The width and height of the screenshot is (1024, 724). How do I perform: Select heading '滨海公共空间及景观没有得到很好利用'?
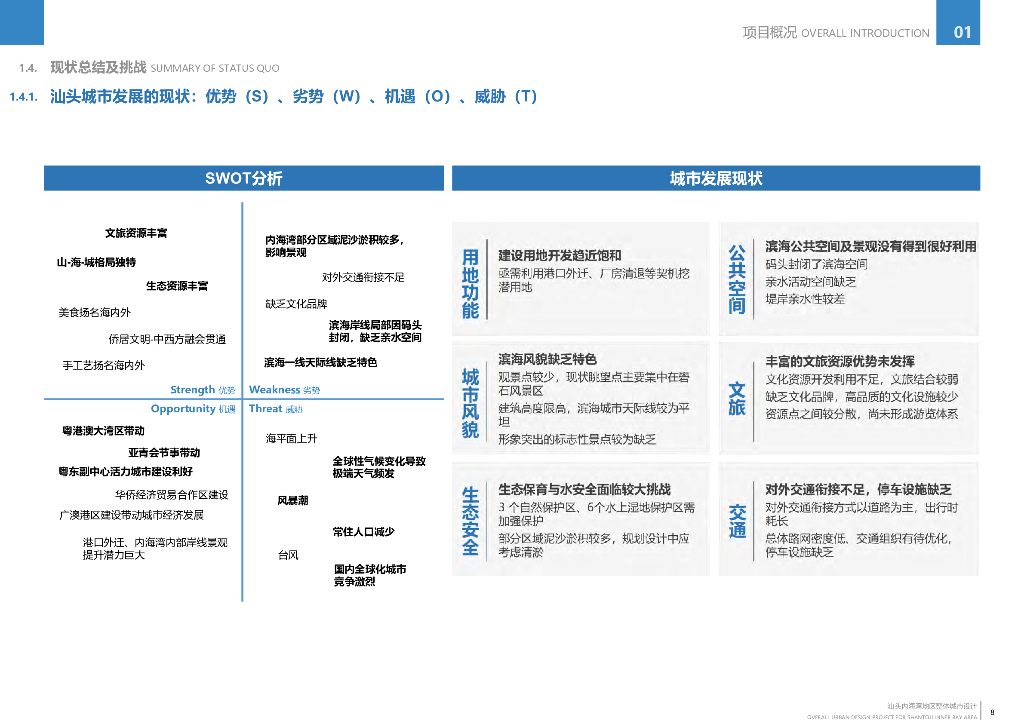(x=871, y=246)
